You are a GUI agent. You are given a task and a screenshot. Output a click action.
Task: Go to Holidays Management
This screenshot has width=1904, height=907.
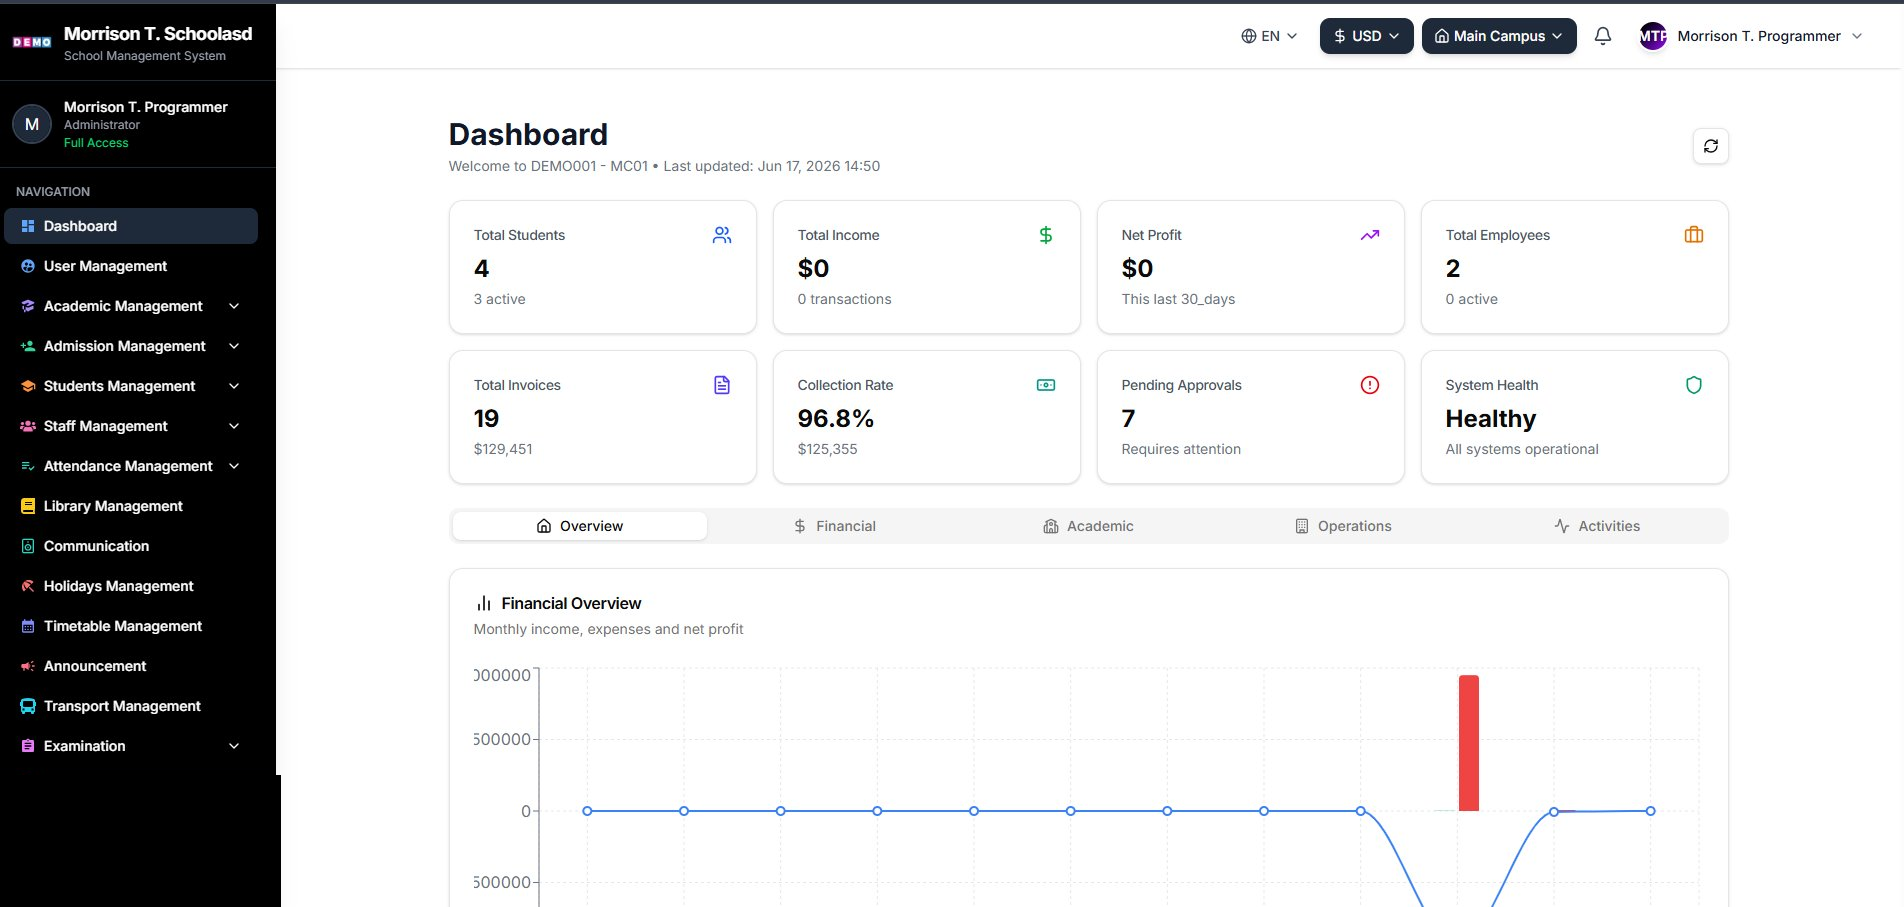coord(131,586)
